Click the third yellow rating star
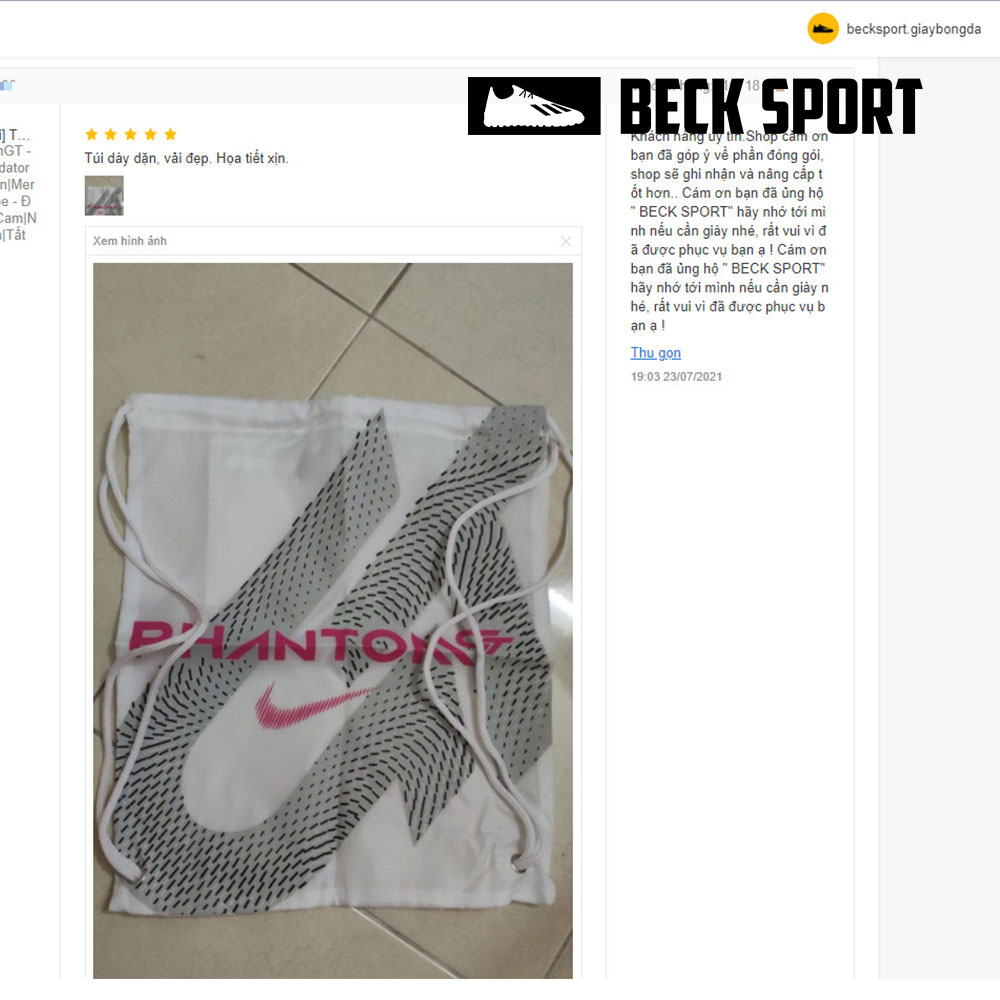Viewport: 1000px width, 1000px height. pos(131,134)
